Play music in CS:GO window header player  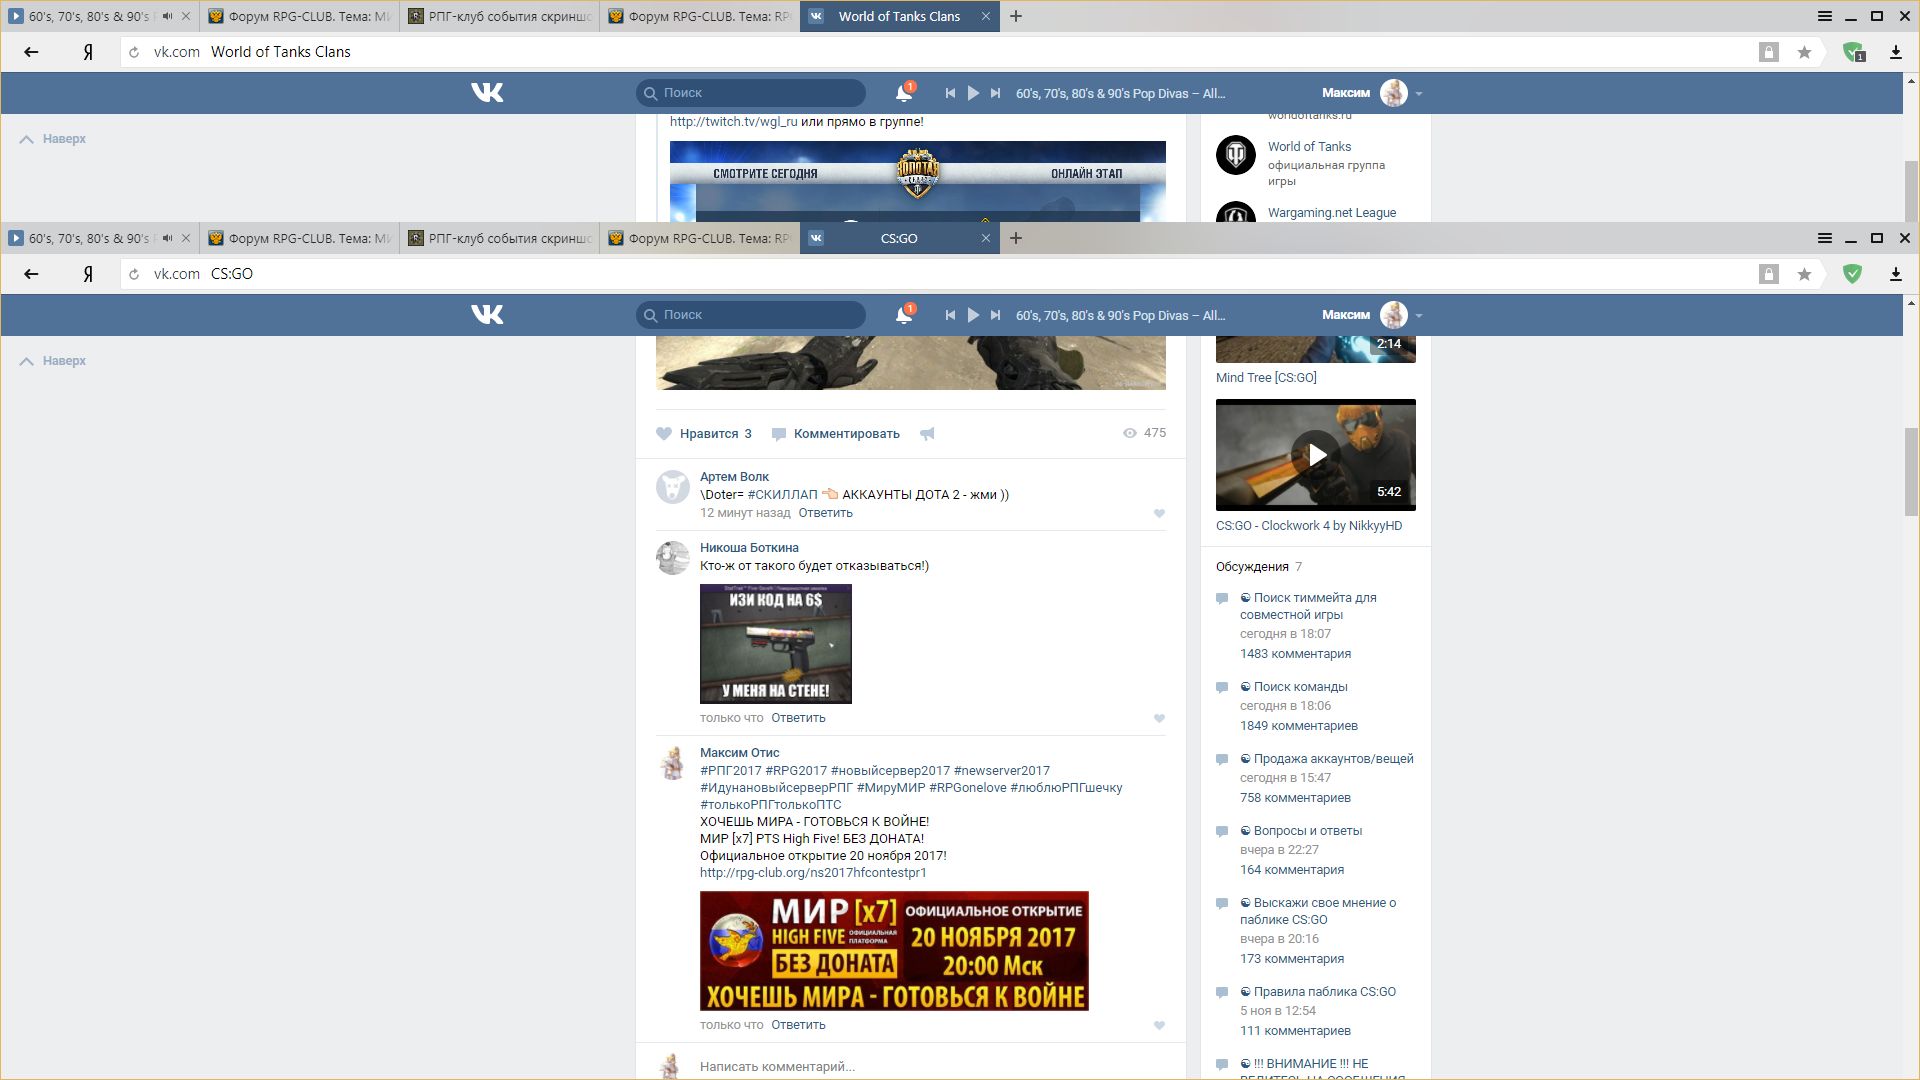(x=973, y=315)
